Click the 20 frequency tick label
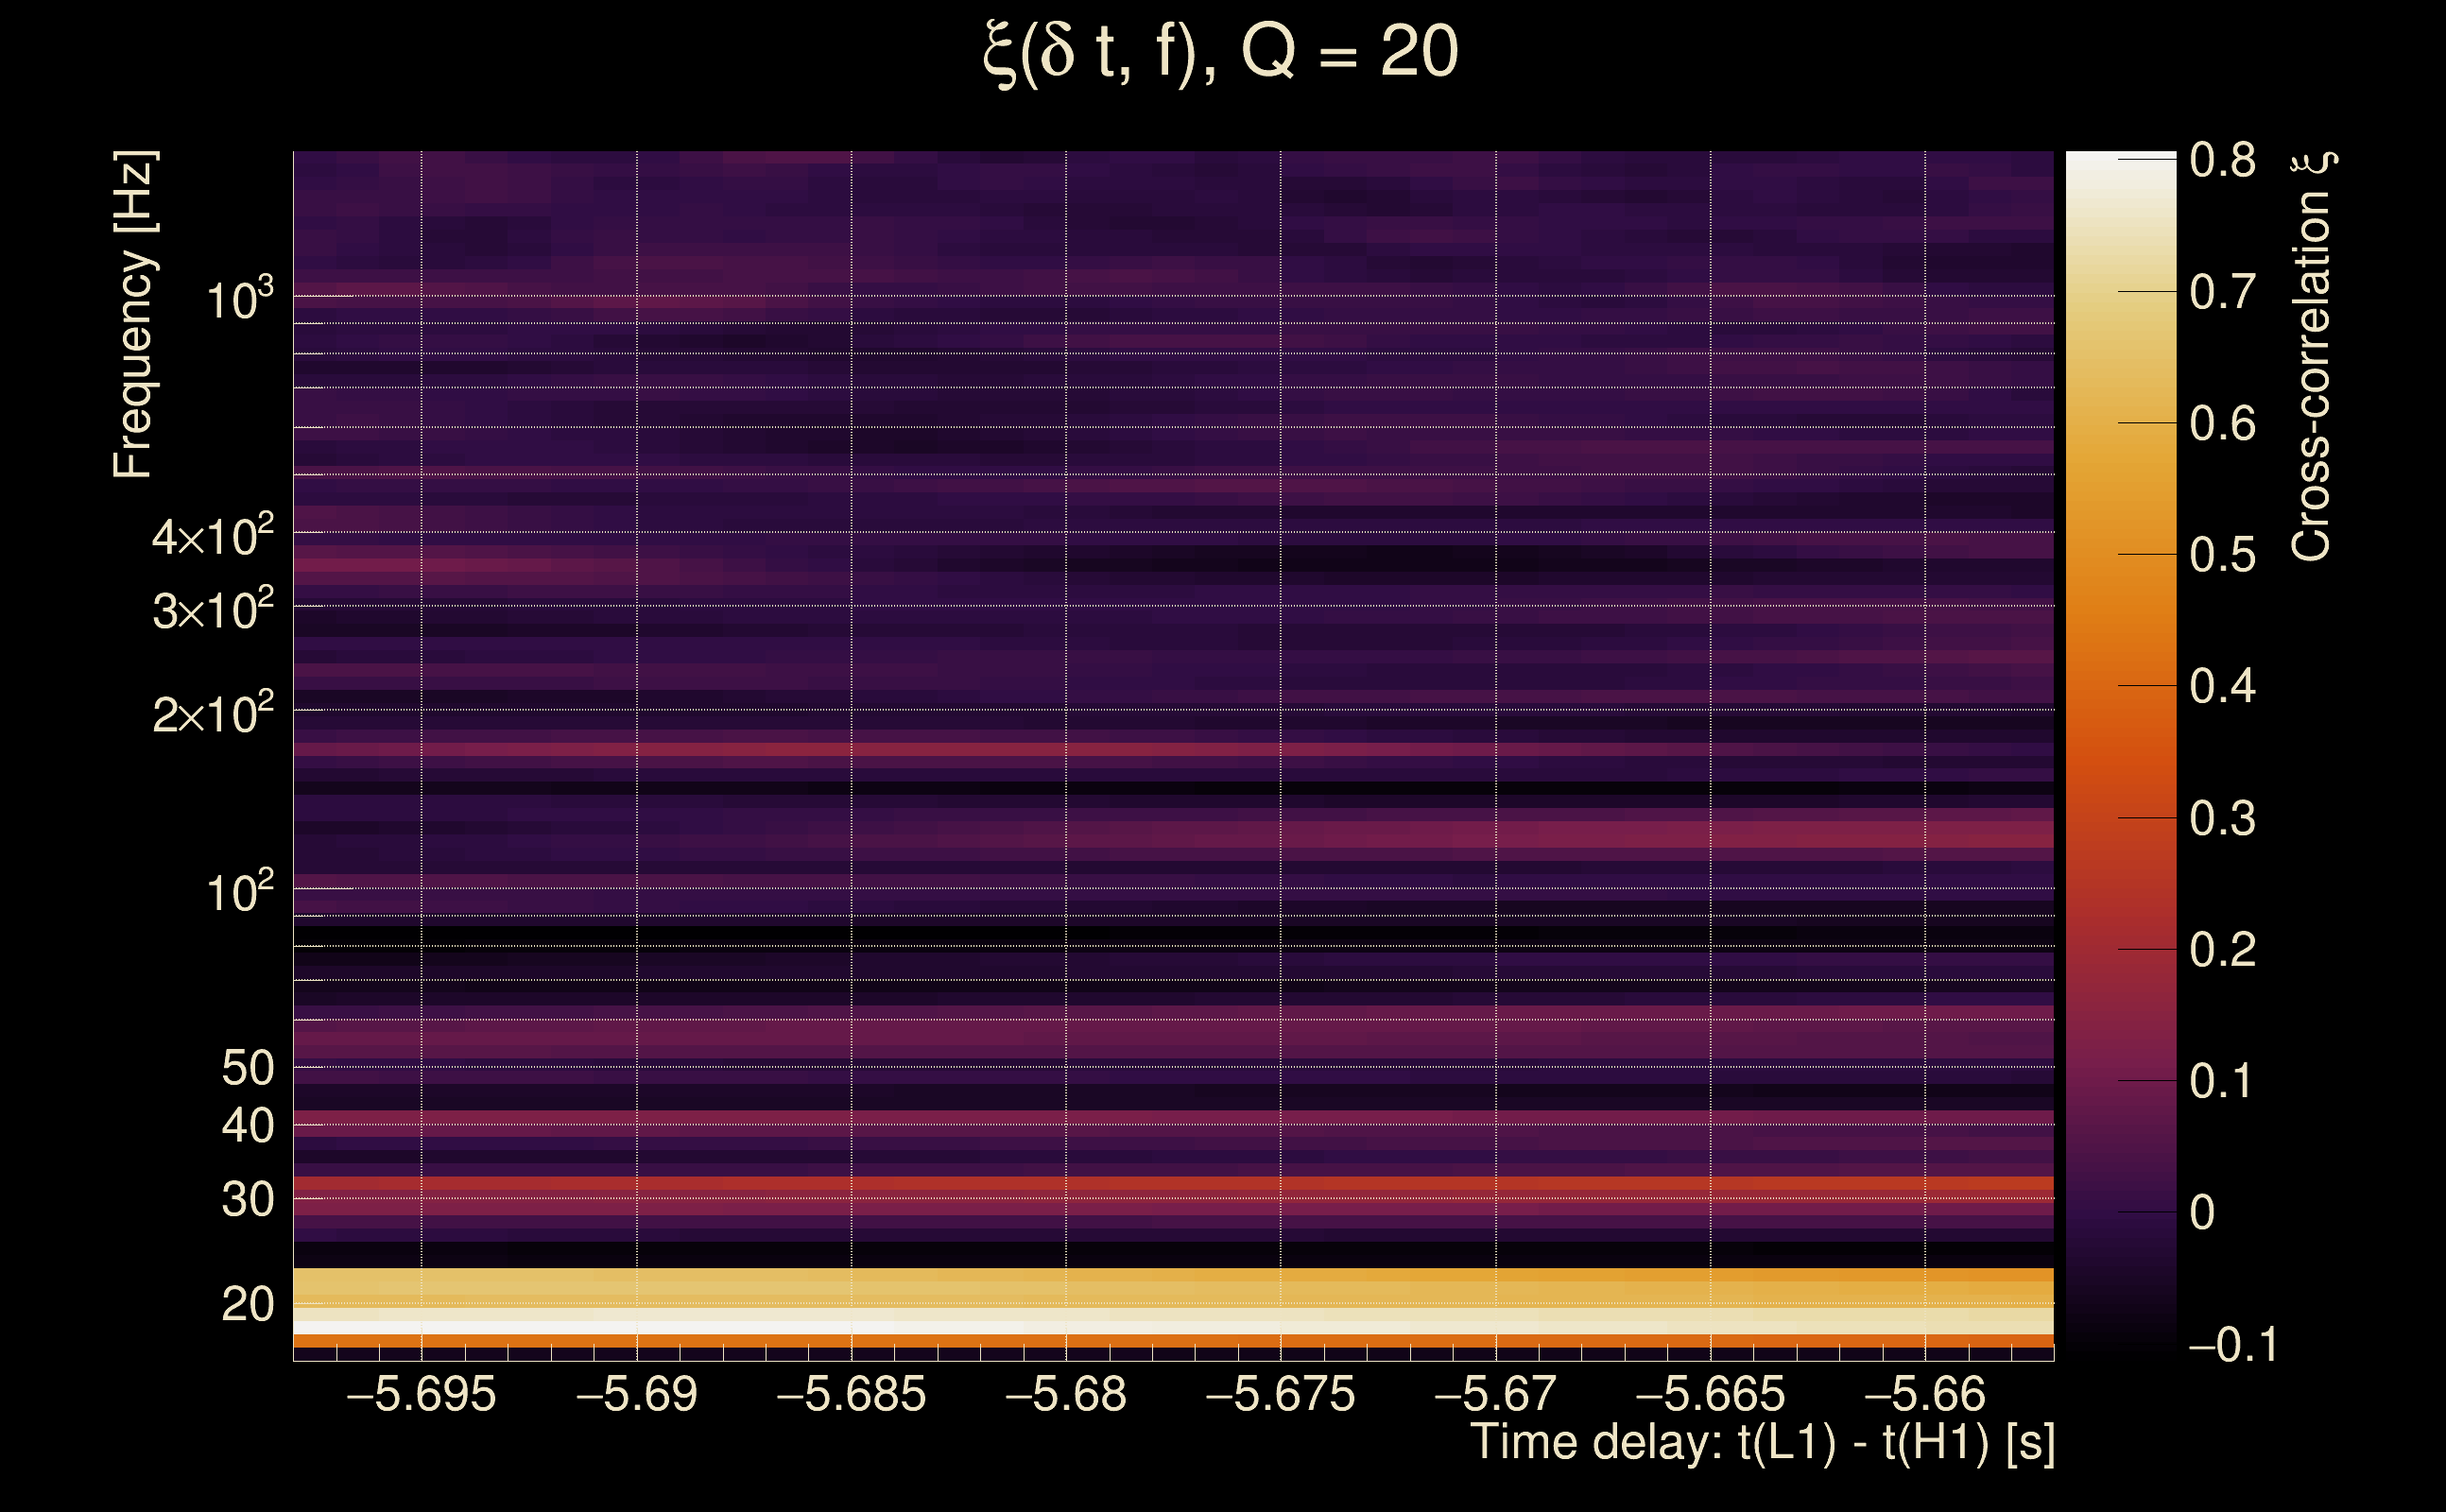Screen dimensions: 2446x1512 coord(247,1304)
